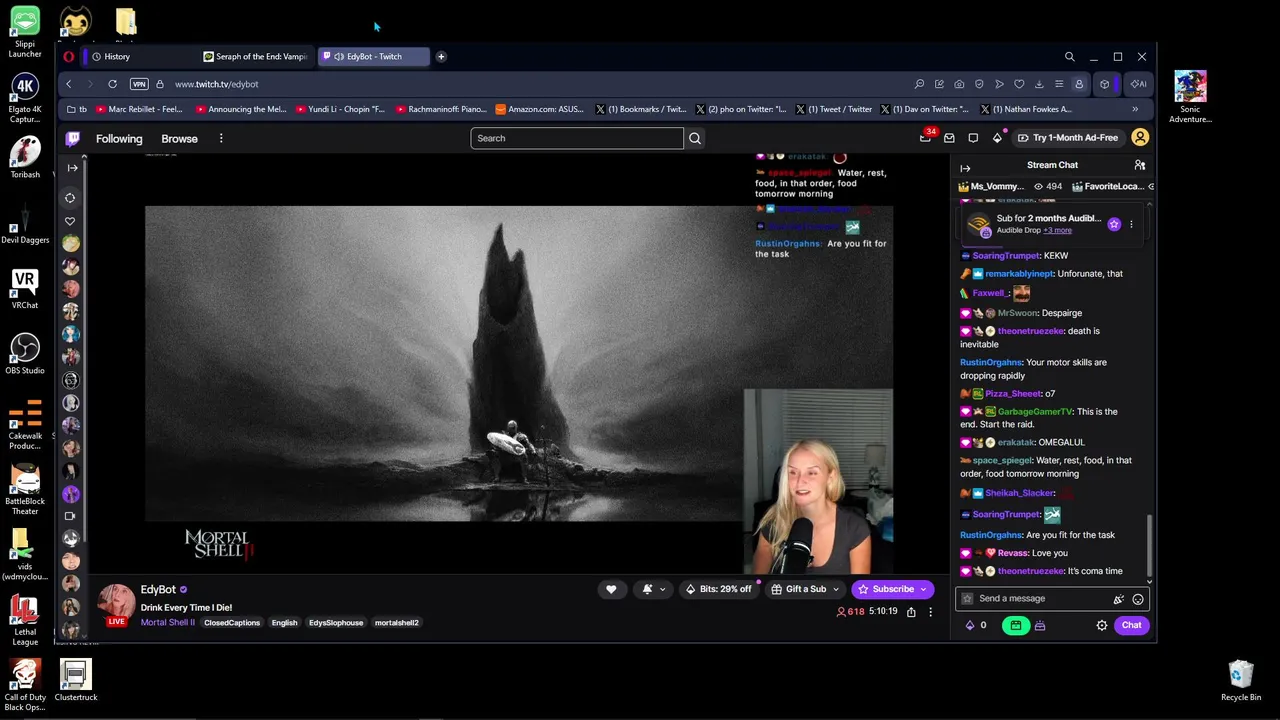
Task: Open the Twitch Whispers speech bubble icon
Action: pos(973,138)
